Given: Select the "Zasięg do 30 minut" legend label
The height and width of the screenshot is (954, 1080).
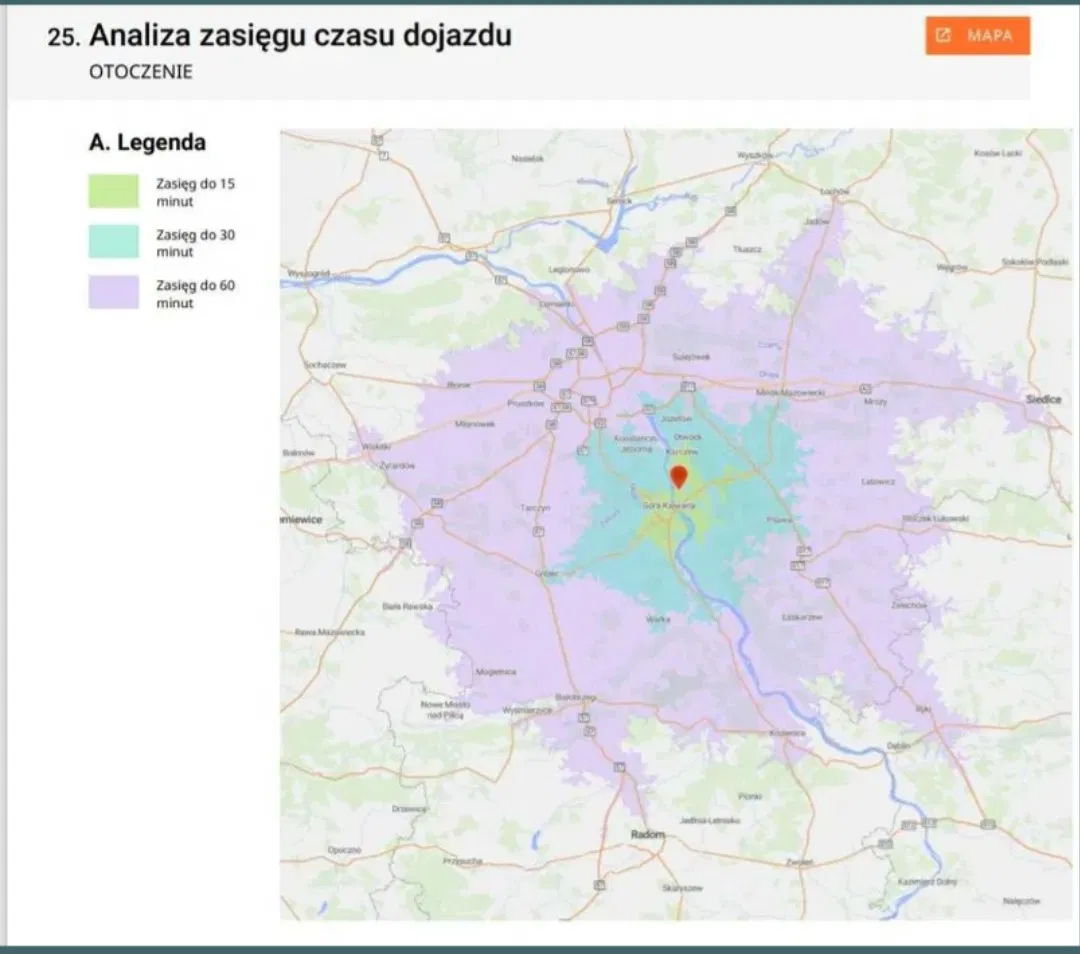Looking at the screenshot, I should pos(195,243).
